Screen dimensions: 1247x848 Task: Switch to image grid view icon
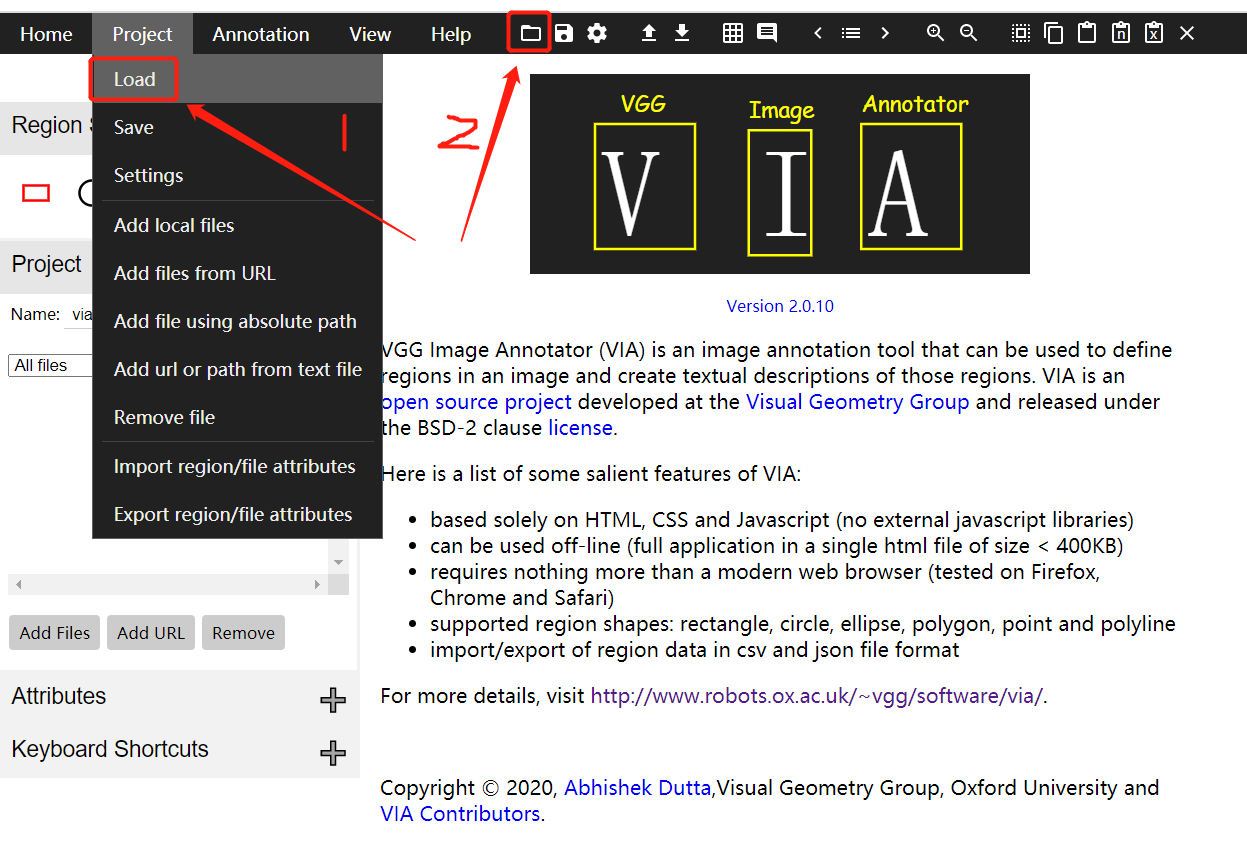point(732,32)
